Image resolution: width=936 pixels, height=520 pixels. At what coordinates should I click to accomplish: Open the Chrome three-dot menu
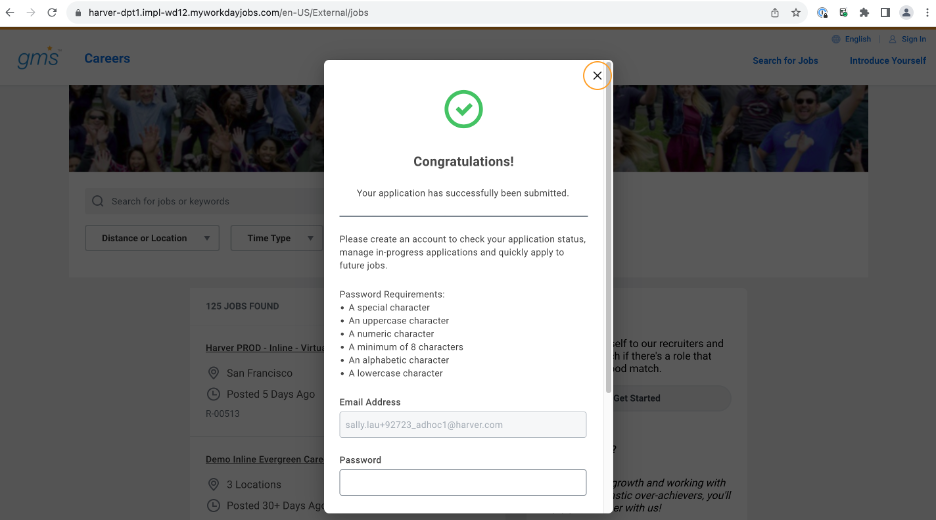pos(927,13)
